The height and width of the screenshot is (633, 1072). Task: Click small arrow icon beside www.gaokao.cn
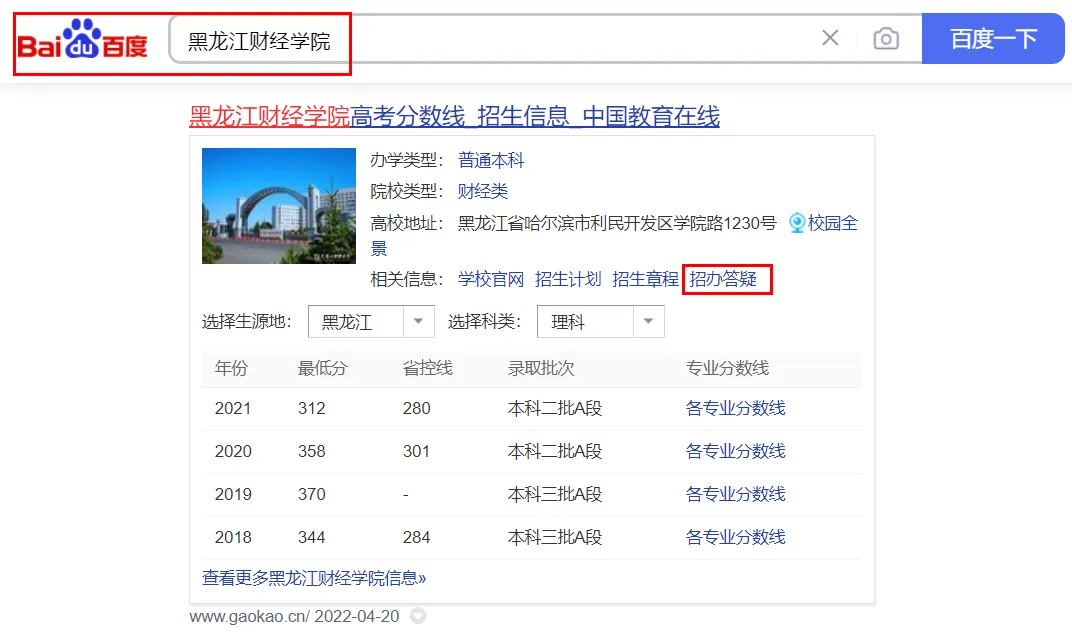[x=418, y=616]
